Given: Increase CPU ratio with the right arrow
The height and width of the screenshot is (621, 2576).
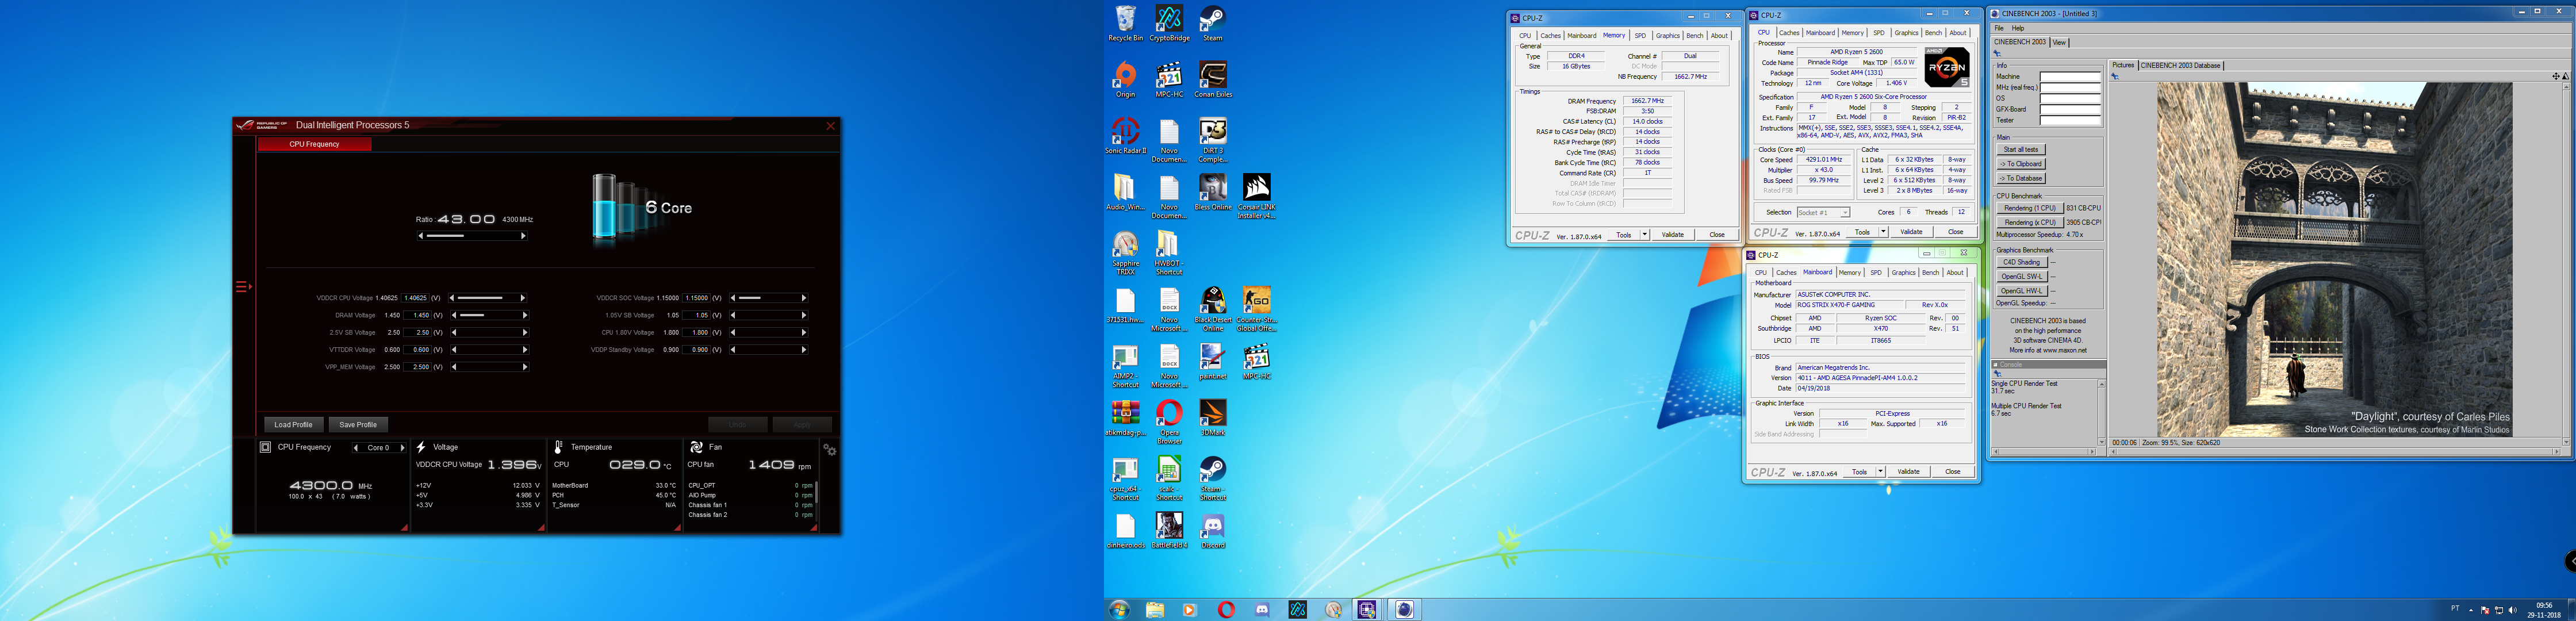Looking at the screenshot, I should (523, 236).
